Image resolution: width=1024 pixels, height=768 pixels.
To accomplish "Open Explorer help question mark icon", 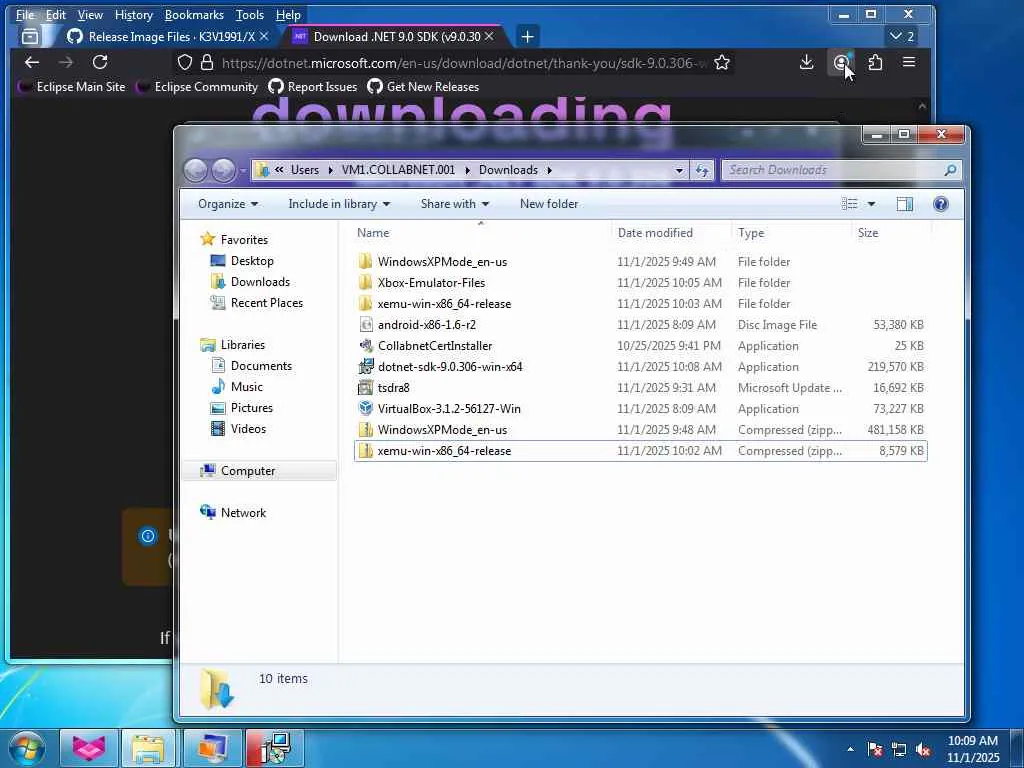I will 940,204.
